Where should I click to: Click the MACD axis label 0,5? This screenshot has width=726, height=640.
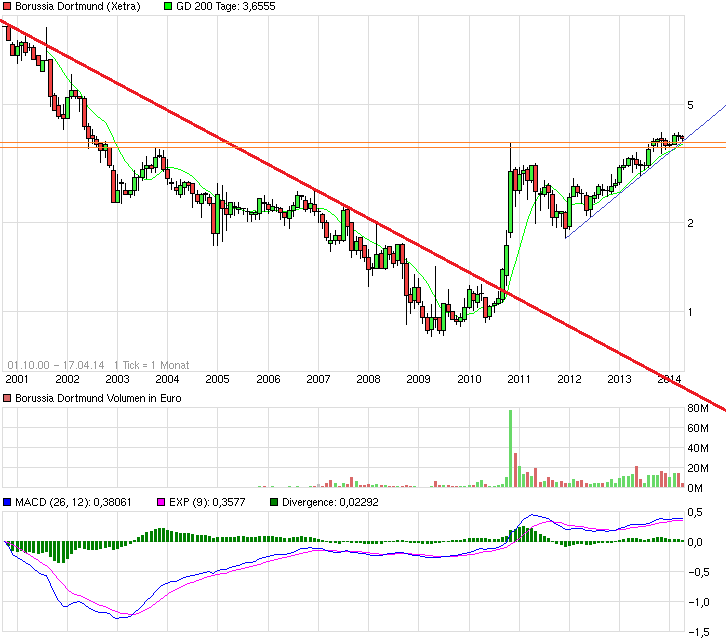click(x=695, y=512)
